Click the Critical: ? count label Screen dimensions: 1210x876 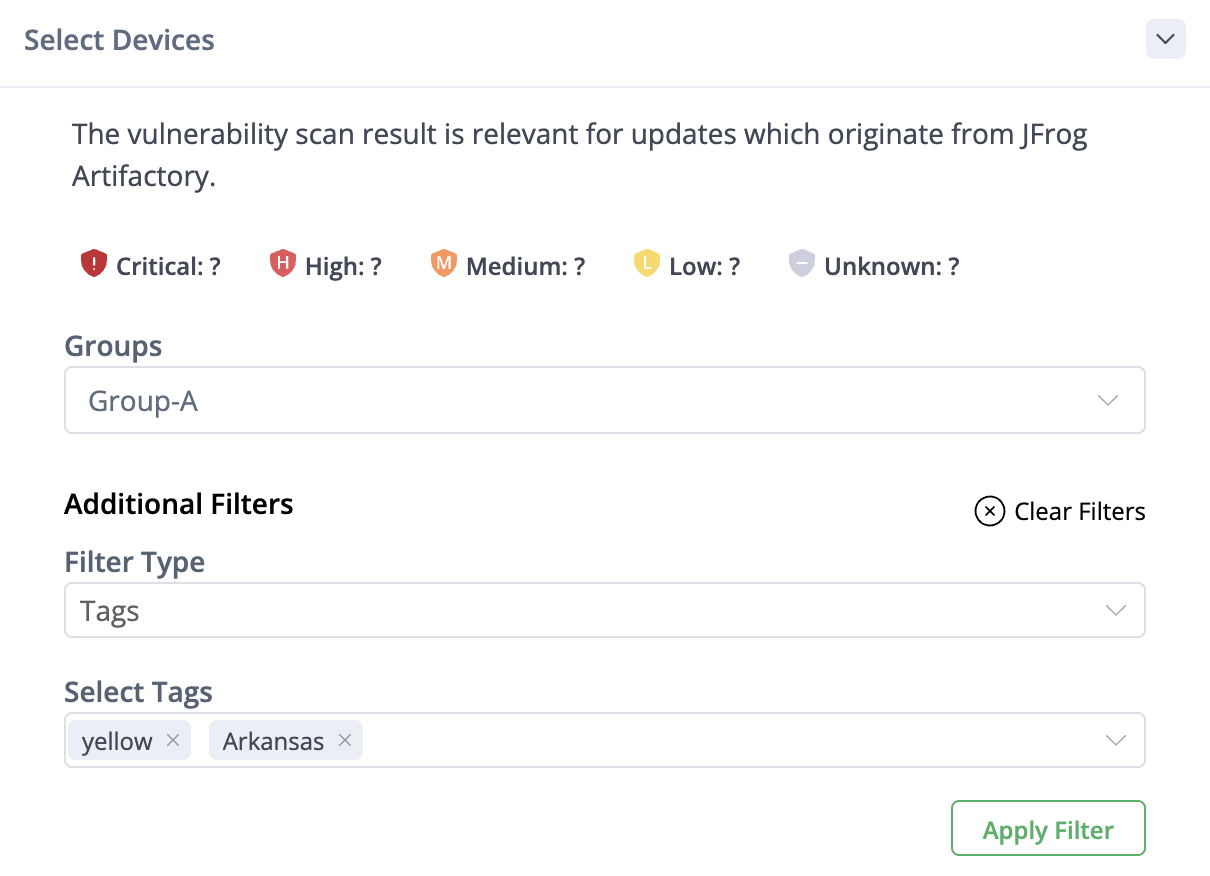point(168,267)
